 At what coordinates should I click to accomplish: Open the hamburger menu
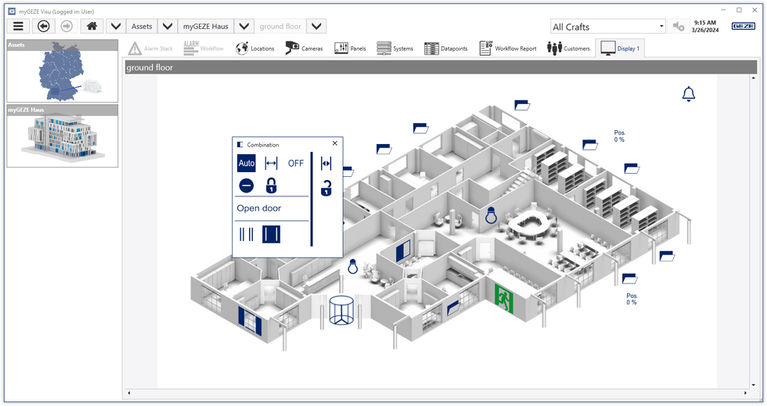[x=18, y=26]
